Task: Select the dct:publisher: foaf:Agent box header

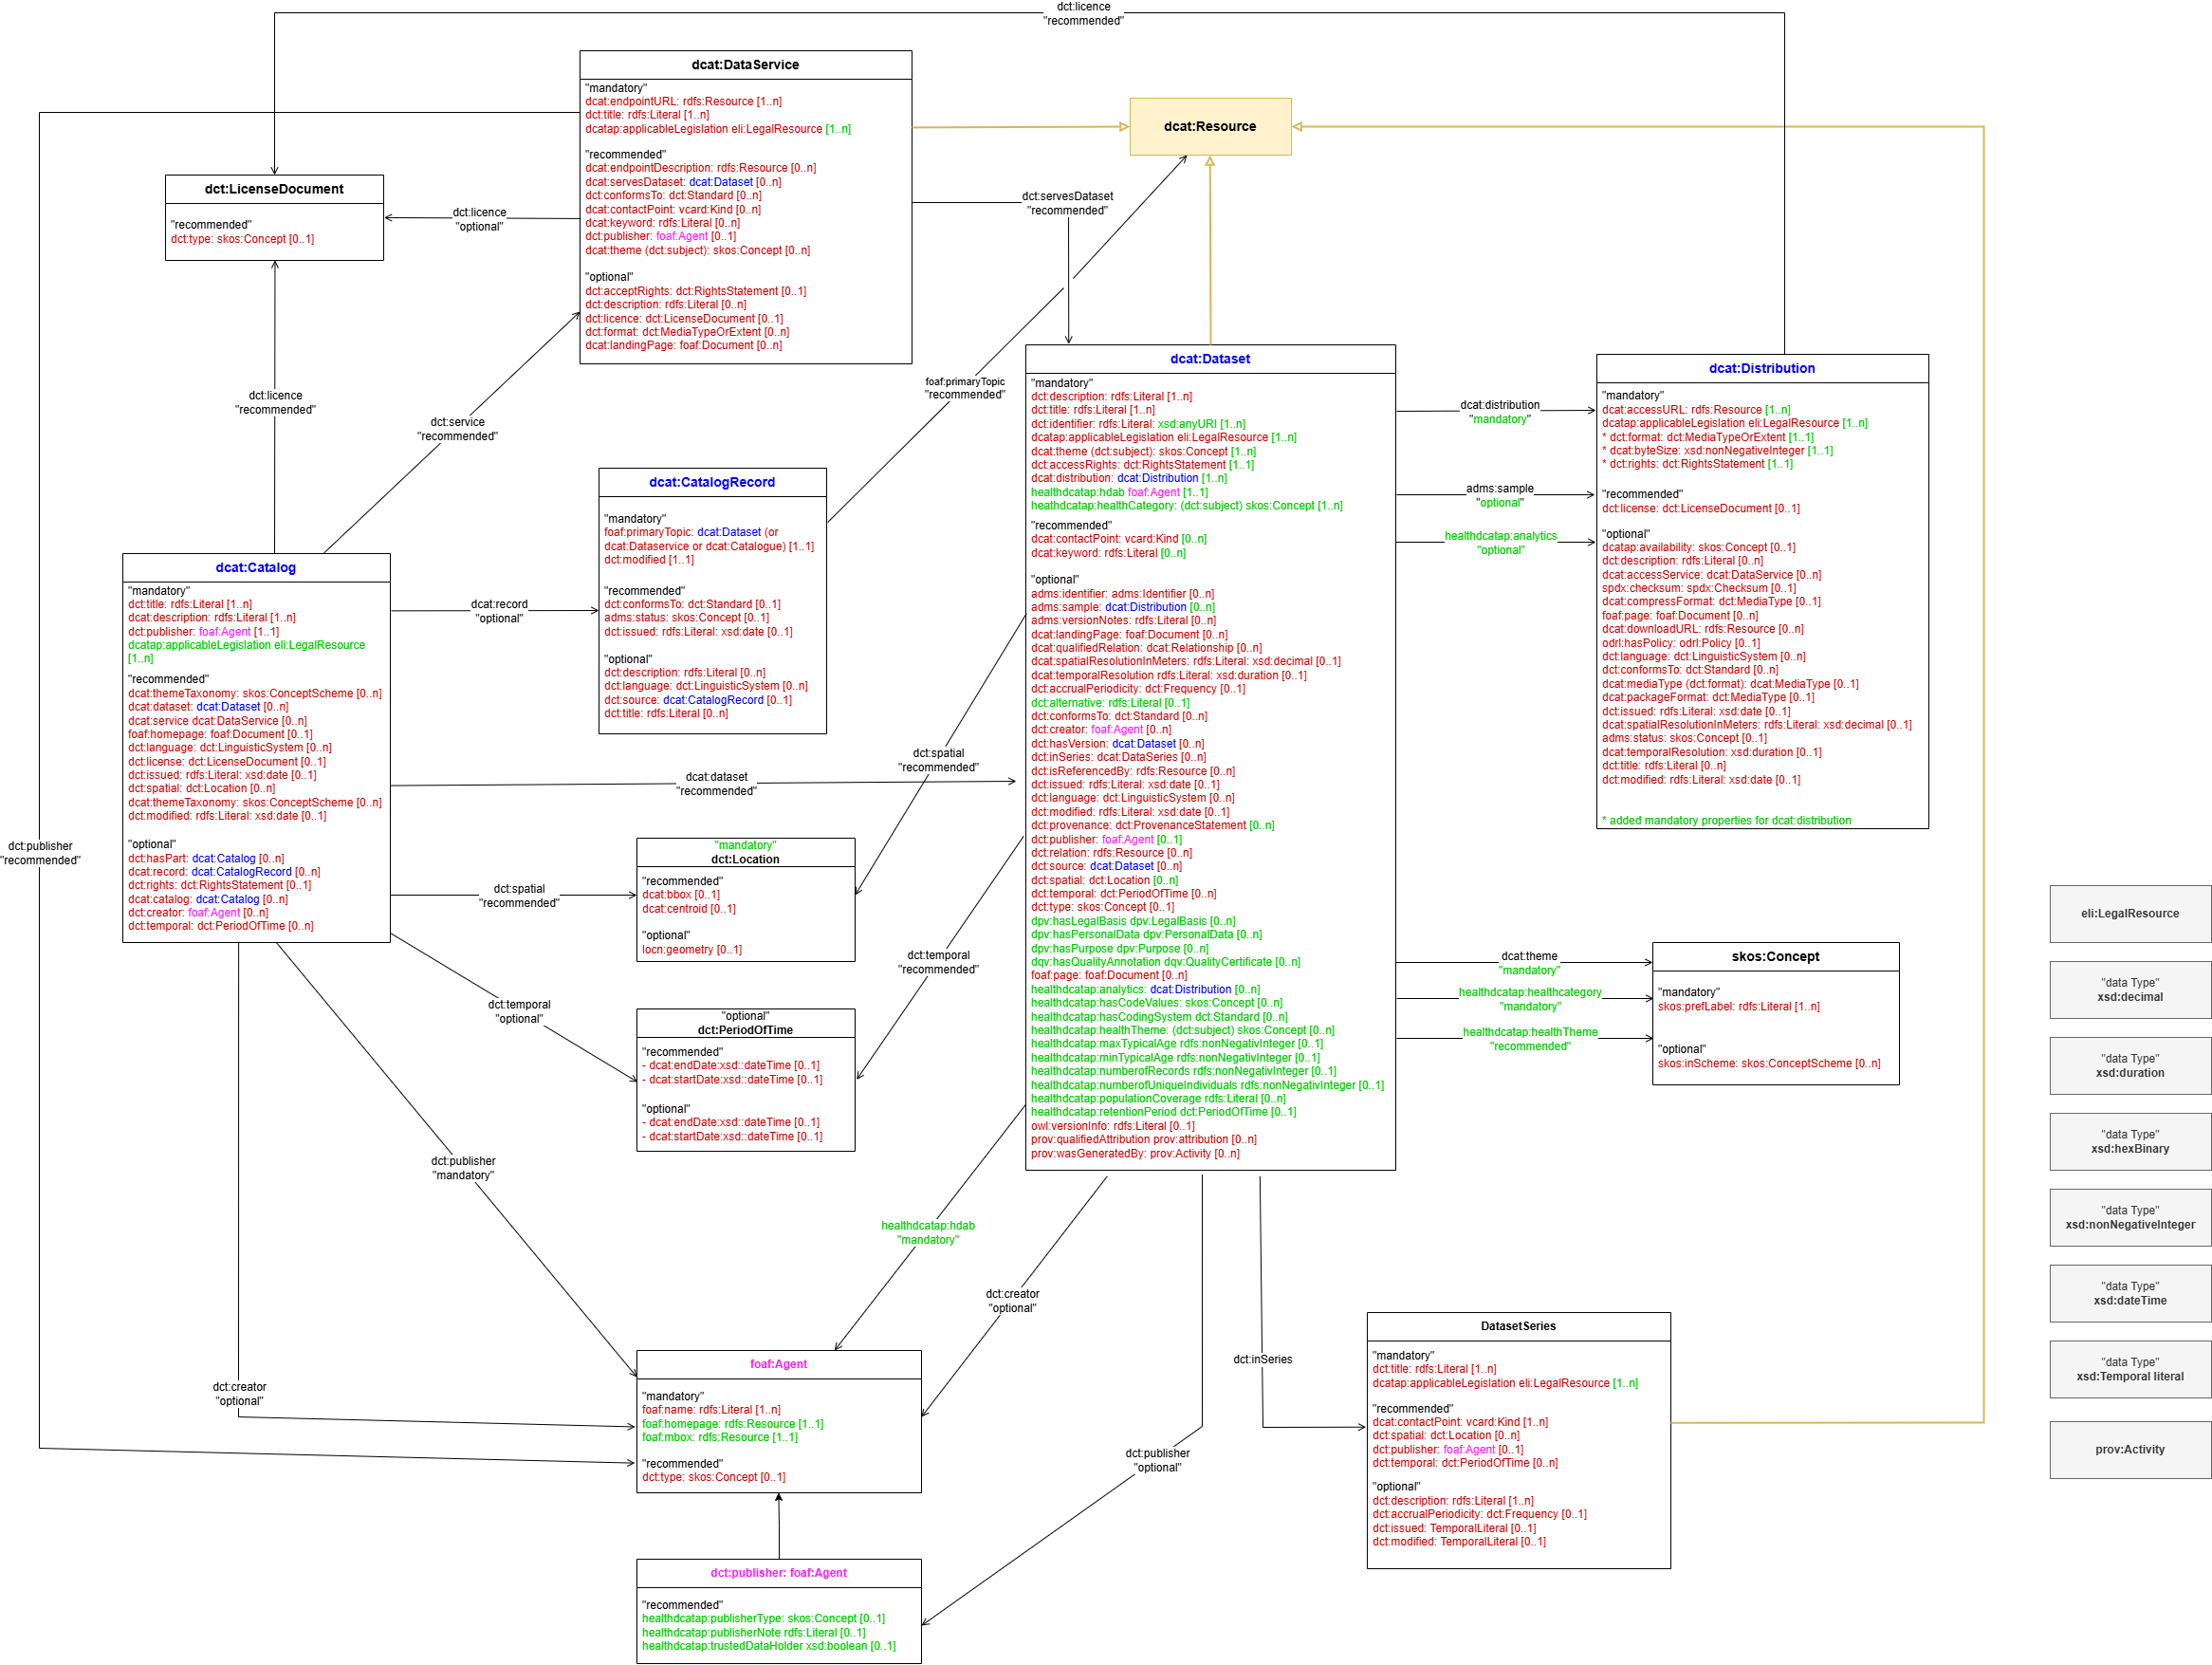Action: 778,1573
